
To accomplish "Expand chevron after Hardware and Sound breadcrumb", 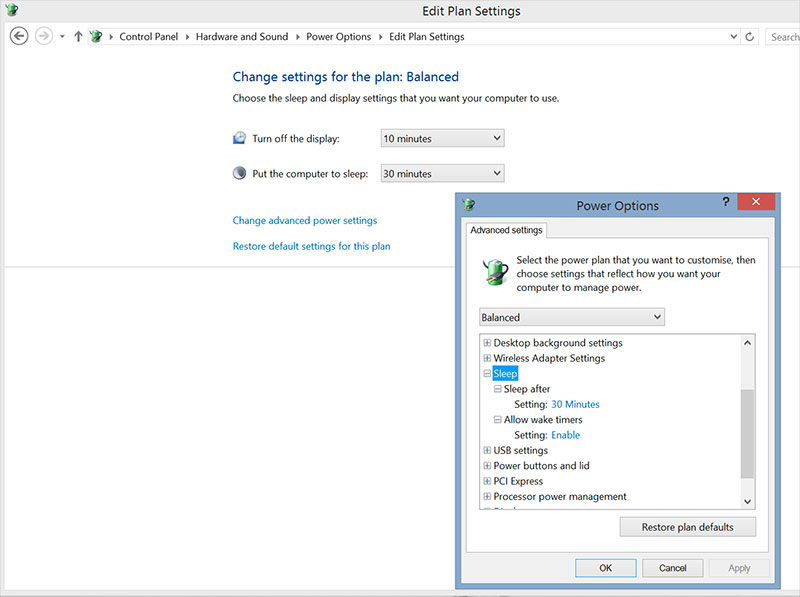I will tap(297, 37).
